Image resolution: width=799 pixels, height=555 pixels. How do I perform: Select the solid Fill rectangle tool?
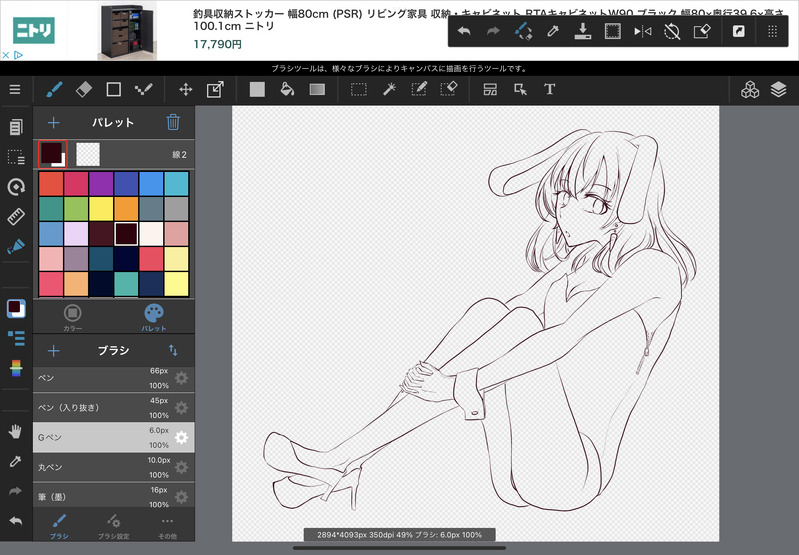(257, 90)
